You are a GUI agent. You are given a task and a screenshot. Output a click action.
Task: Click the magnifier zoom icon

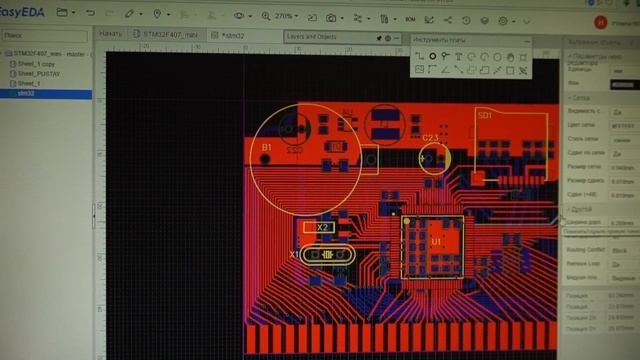click(x=266, y=16)
